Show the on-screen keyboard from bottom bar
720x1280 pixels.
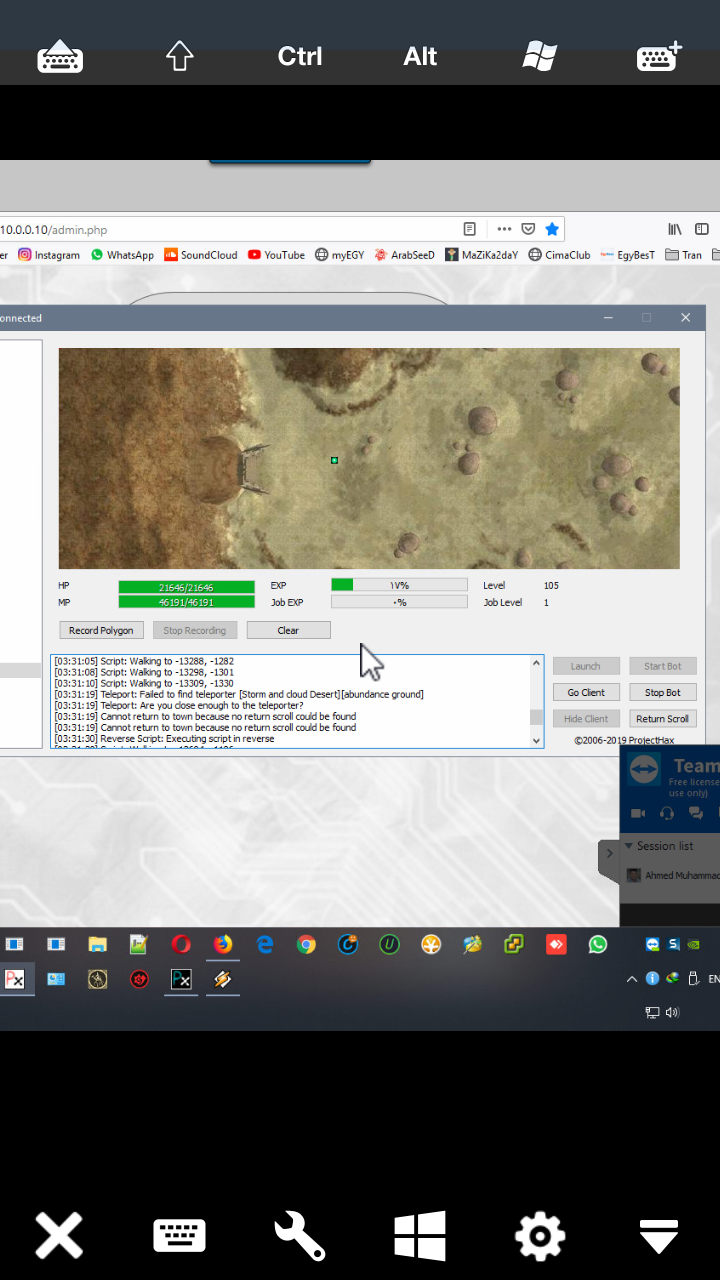pos(179,1236)
